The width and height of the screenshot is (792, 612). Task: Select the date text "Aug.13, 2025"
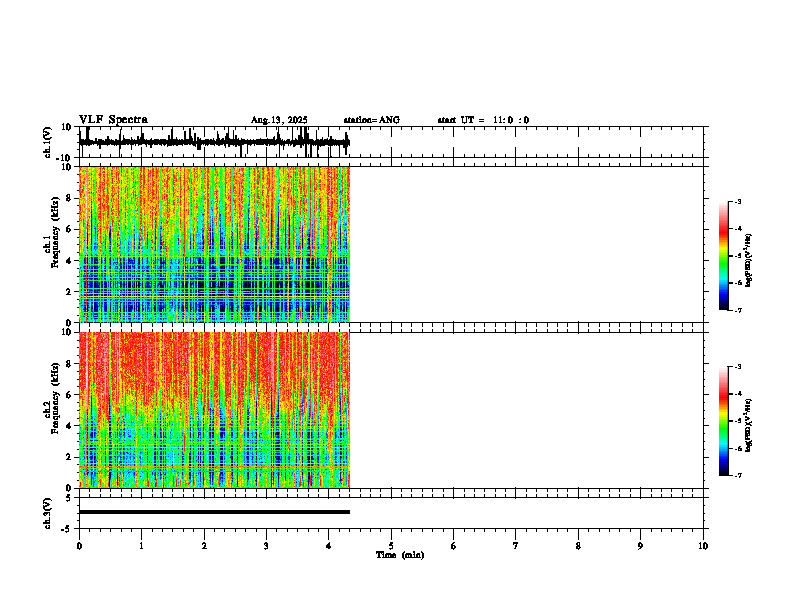click(279, 120)
